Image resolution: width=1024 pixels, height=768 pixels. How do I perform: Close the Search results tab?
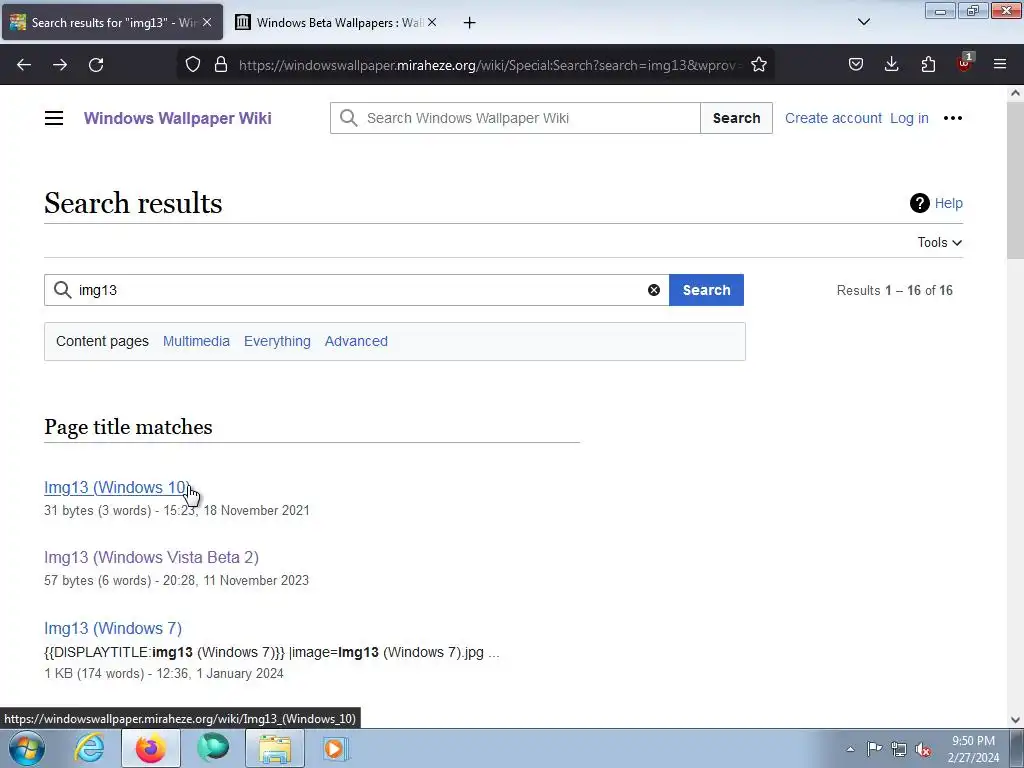[207, 22]
